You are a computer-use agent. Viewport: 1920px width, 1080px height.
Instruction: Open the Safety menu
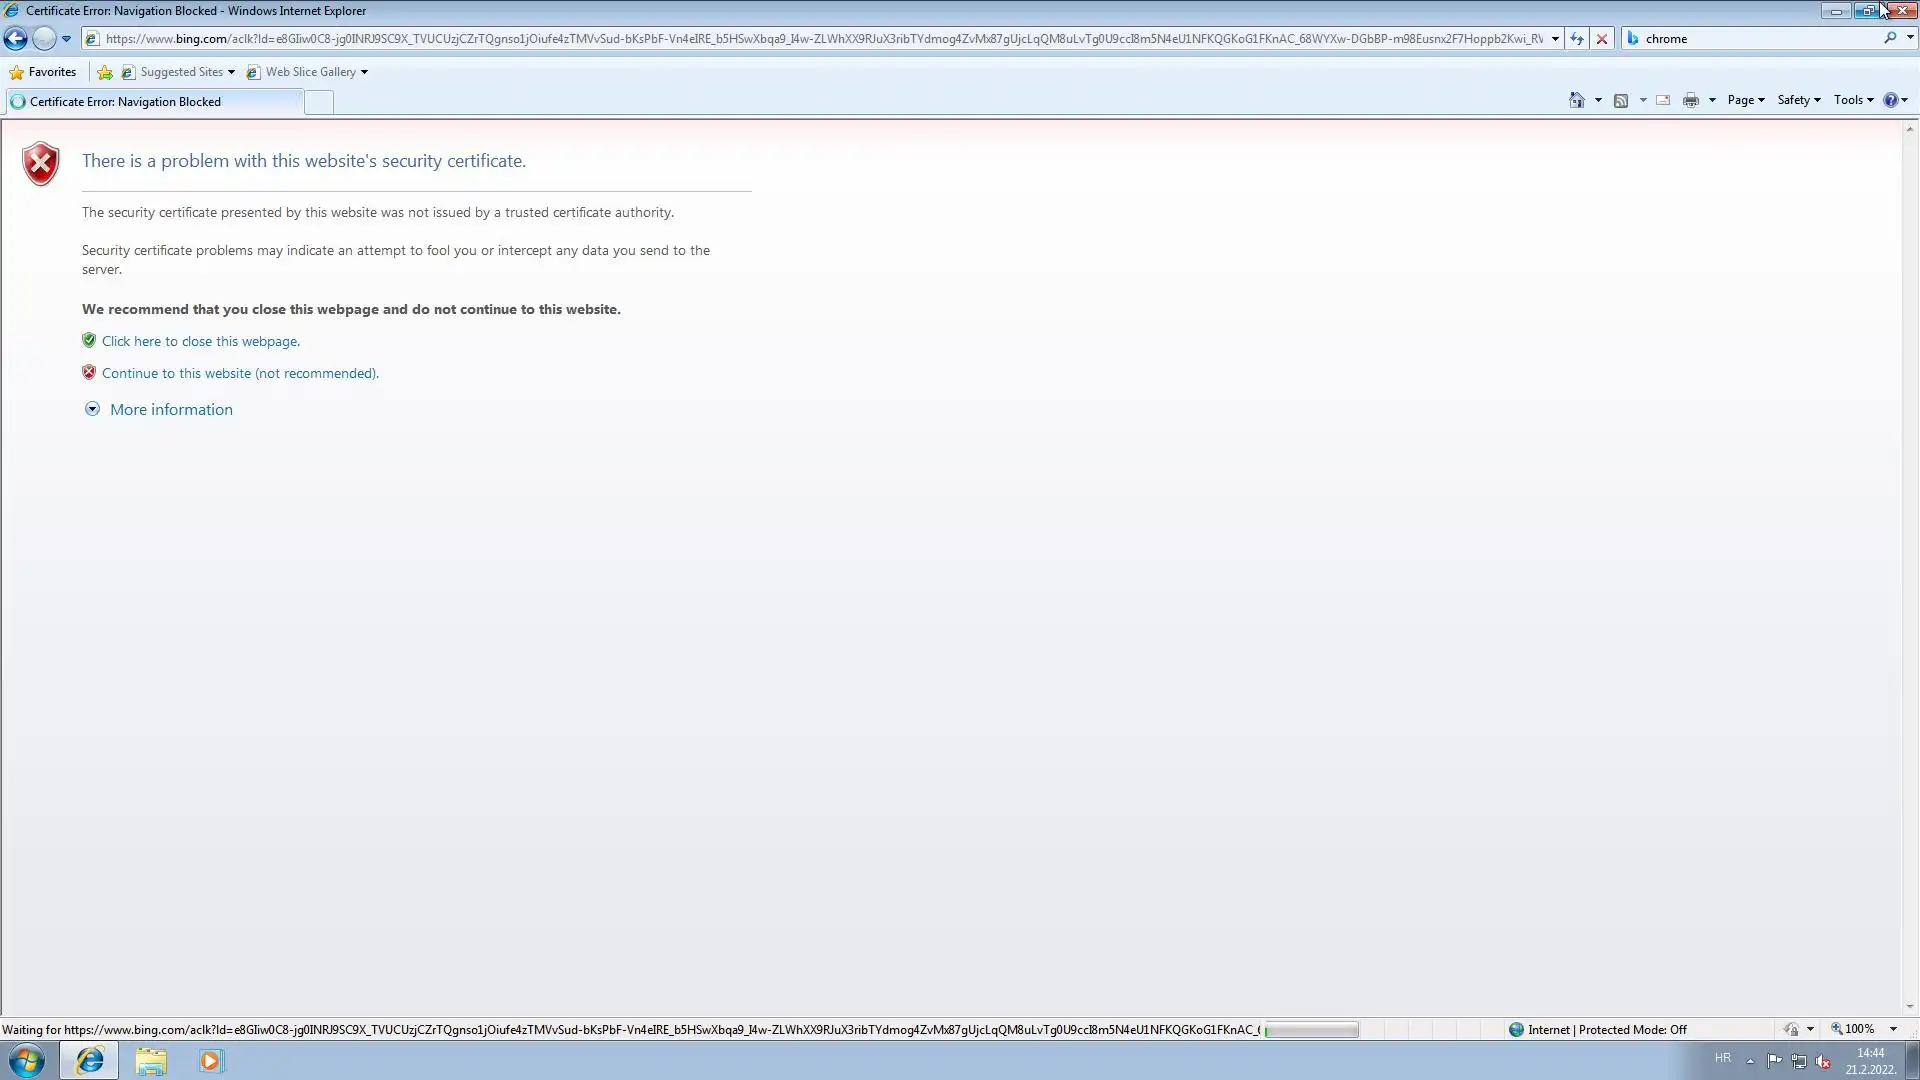click(x=1798, y=100)
